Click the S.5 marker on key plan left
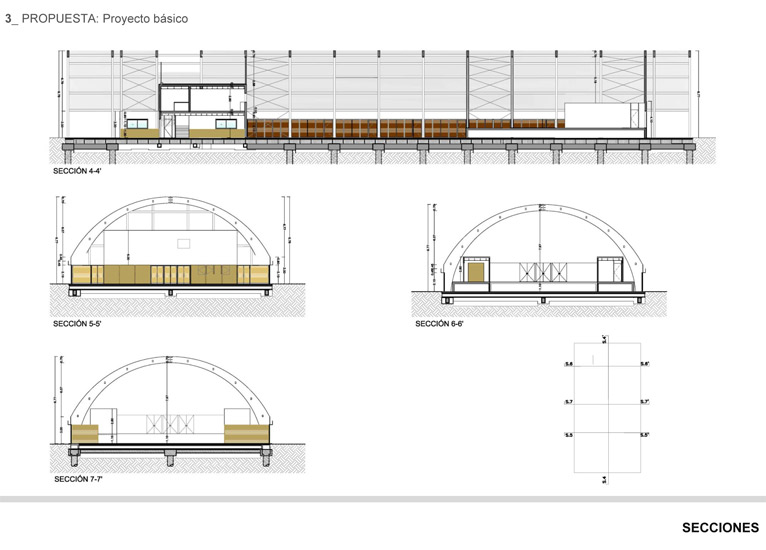The width and height of the screenshot is (766, 550). [568, 435]
